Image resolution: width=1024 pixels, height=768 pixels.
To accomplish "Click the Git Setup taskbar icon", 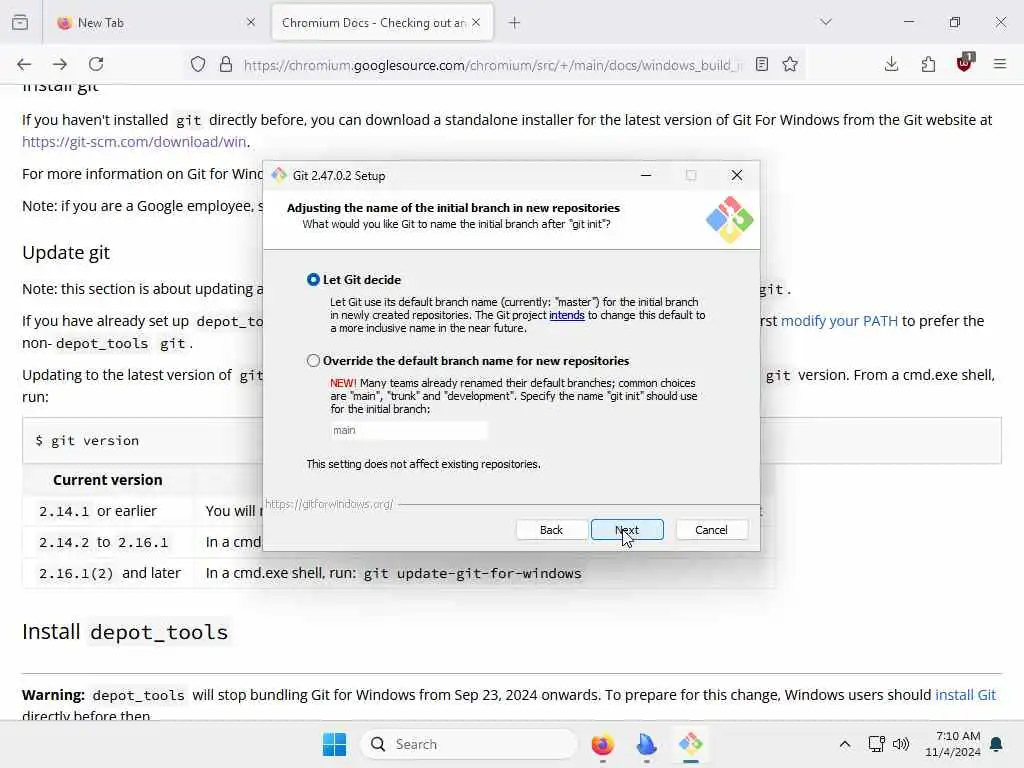I will coord(690,744).
